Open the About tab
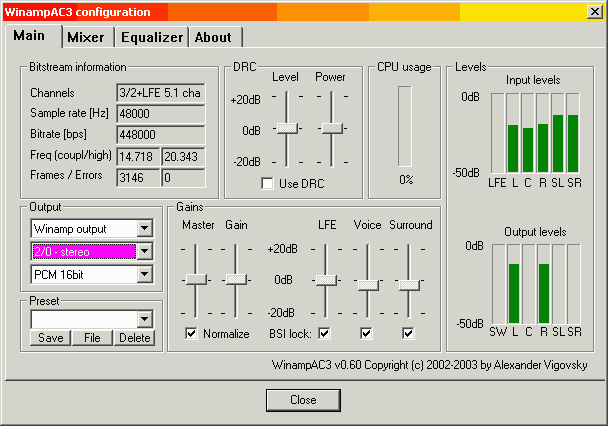This screenshot has height=426, width=608. [215, 38]
